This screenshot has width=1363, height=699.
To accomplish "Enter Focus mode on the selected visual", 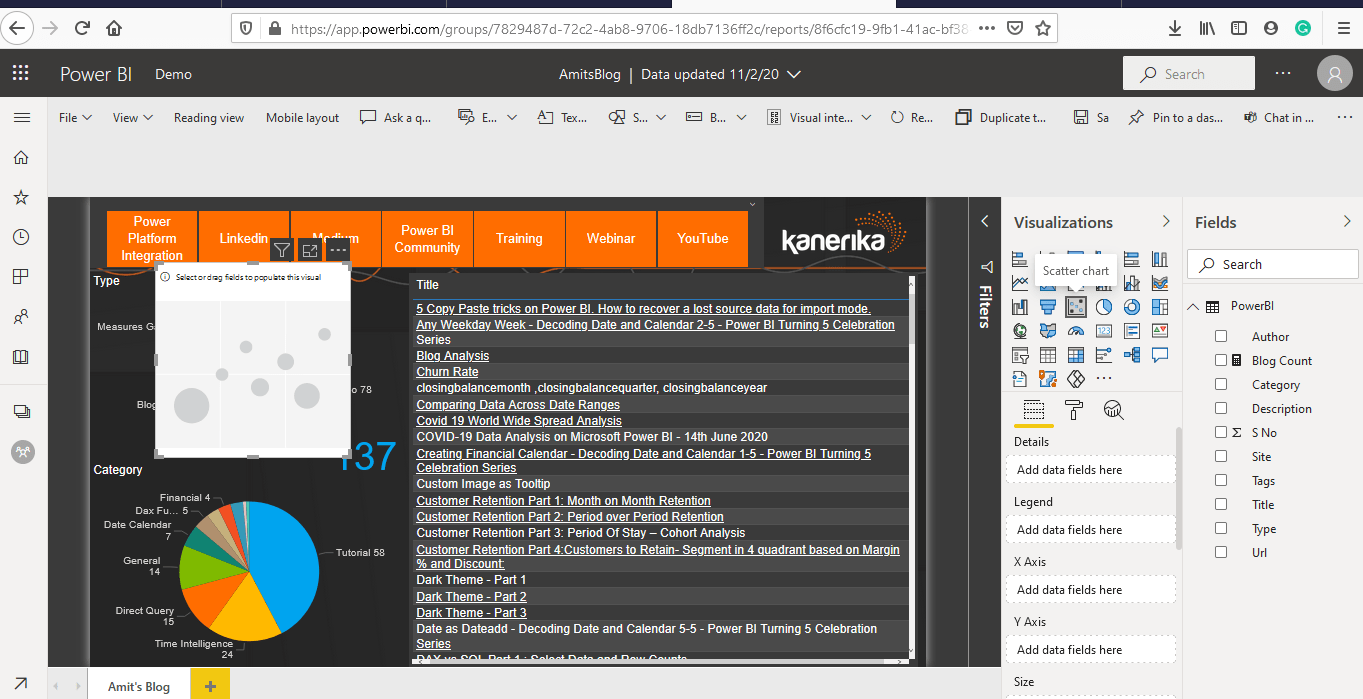I will [310, 250].
